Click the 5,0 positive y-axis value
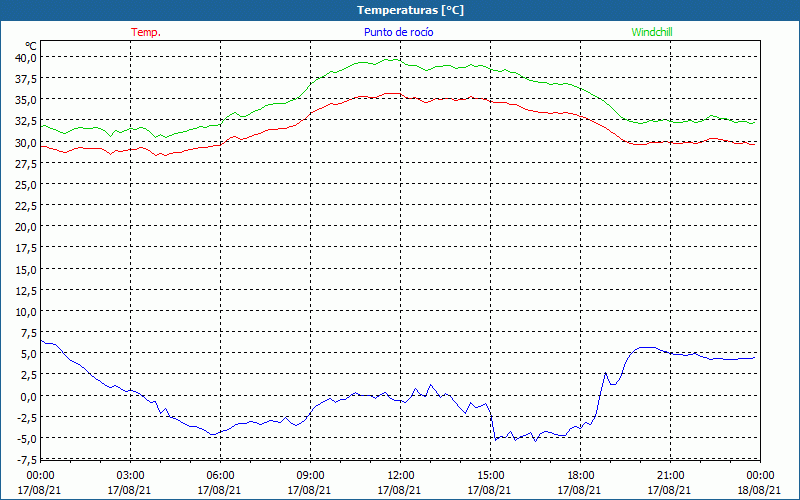Viewport: 800px width, 500px height. [x=28, y=354]
